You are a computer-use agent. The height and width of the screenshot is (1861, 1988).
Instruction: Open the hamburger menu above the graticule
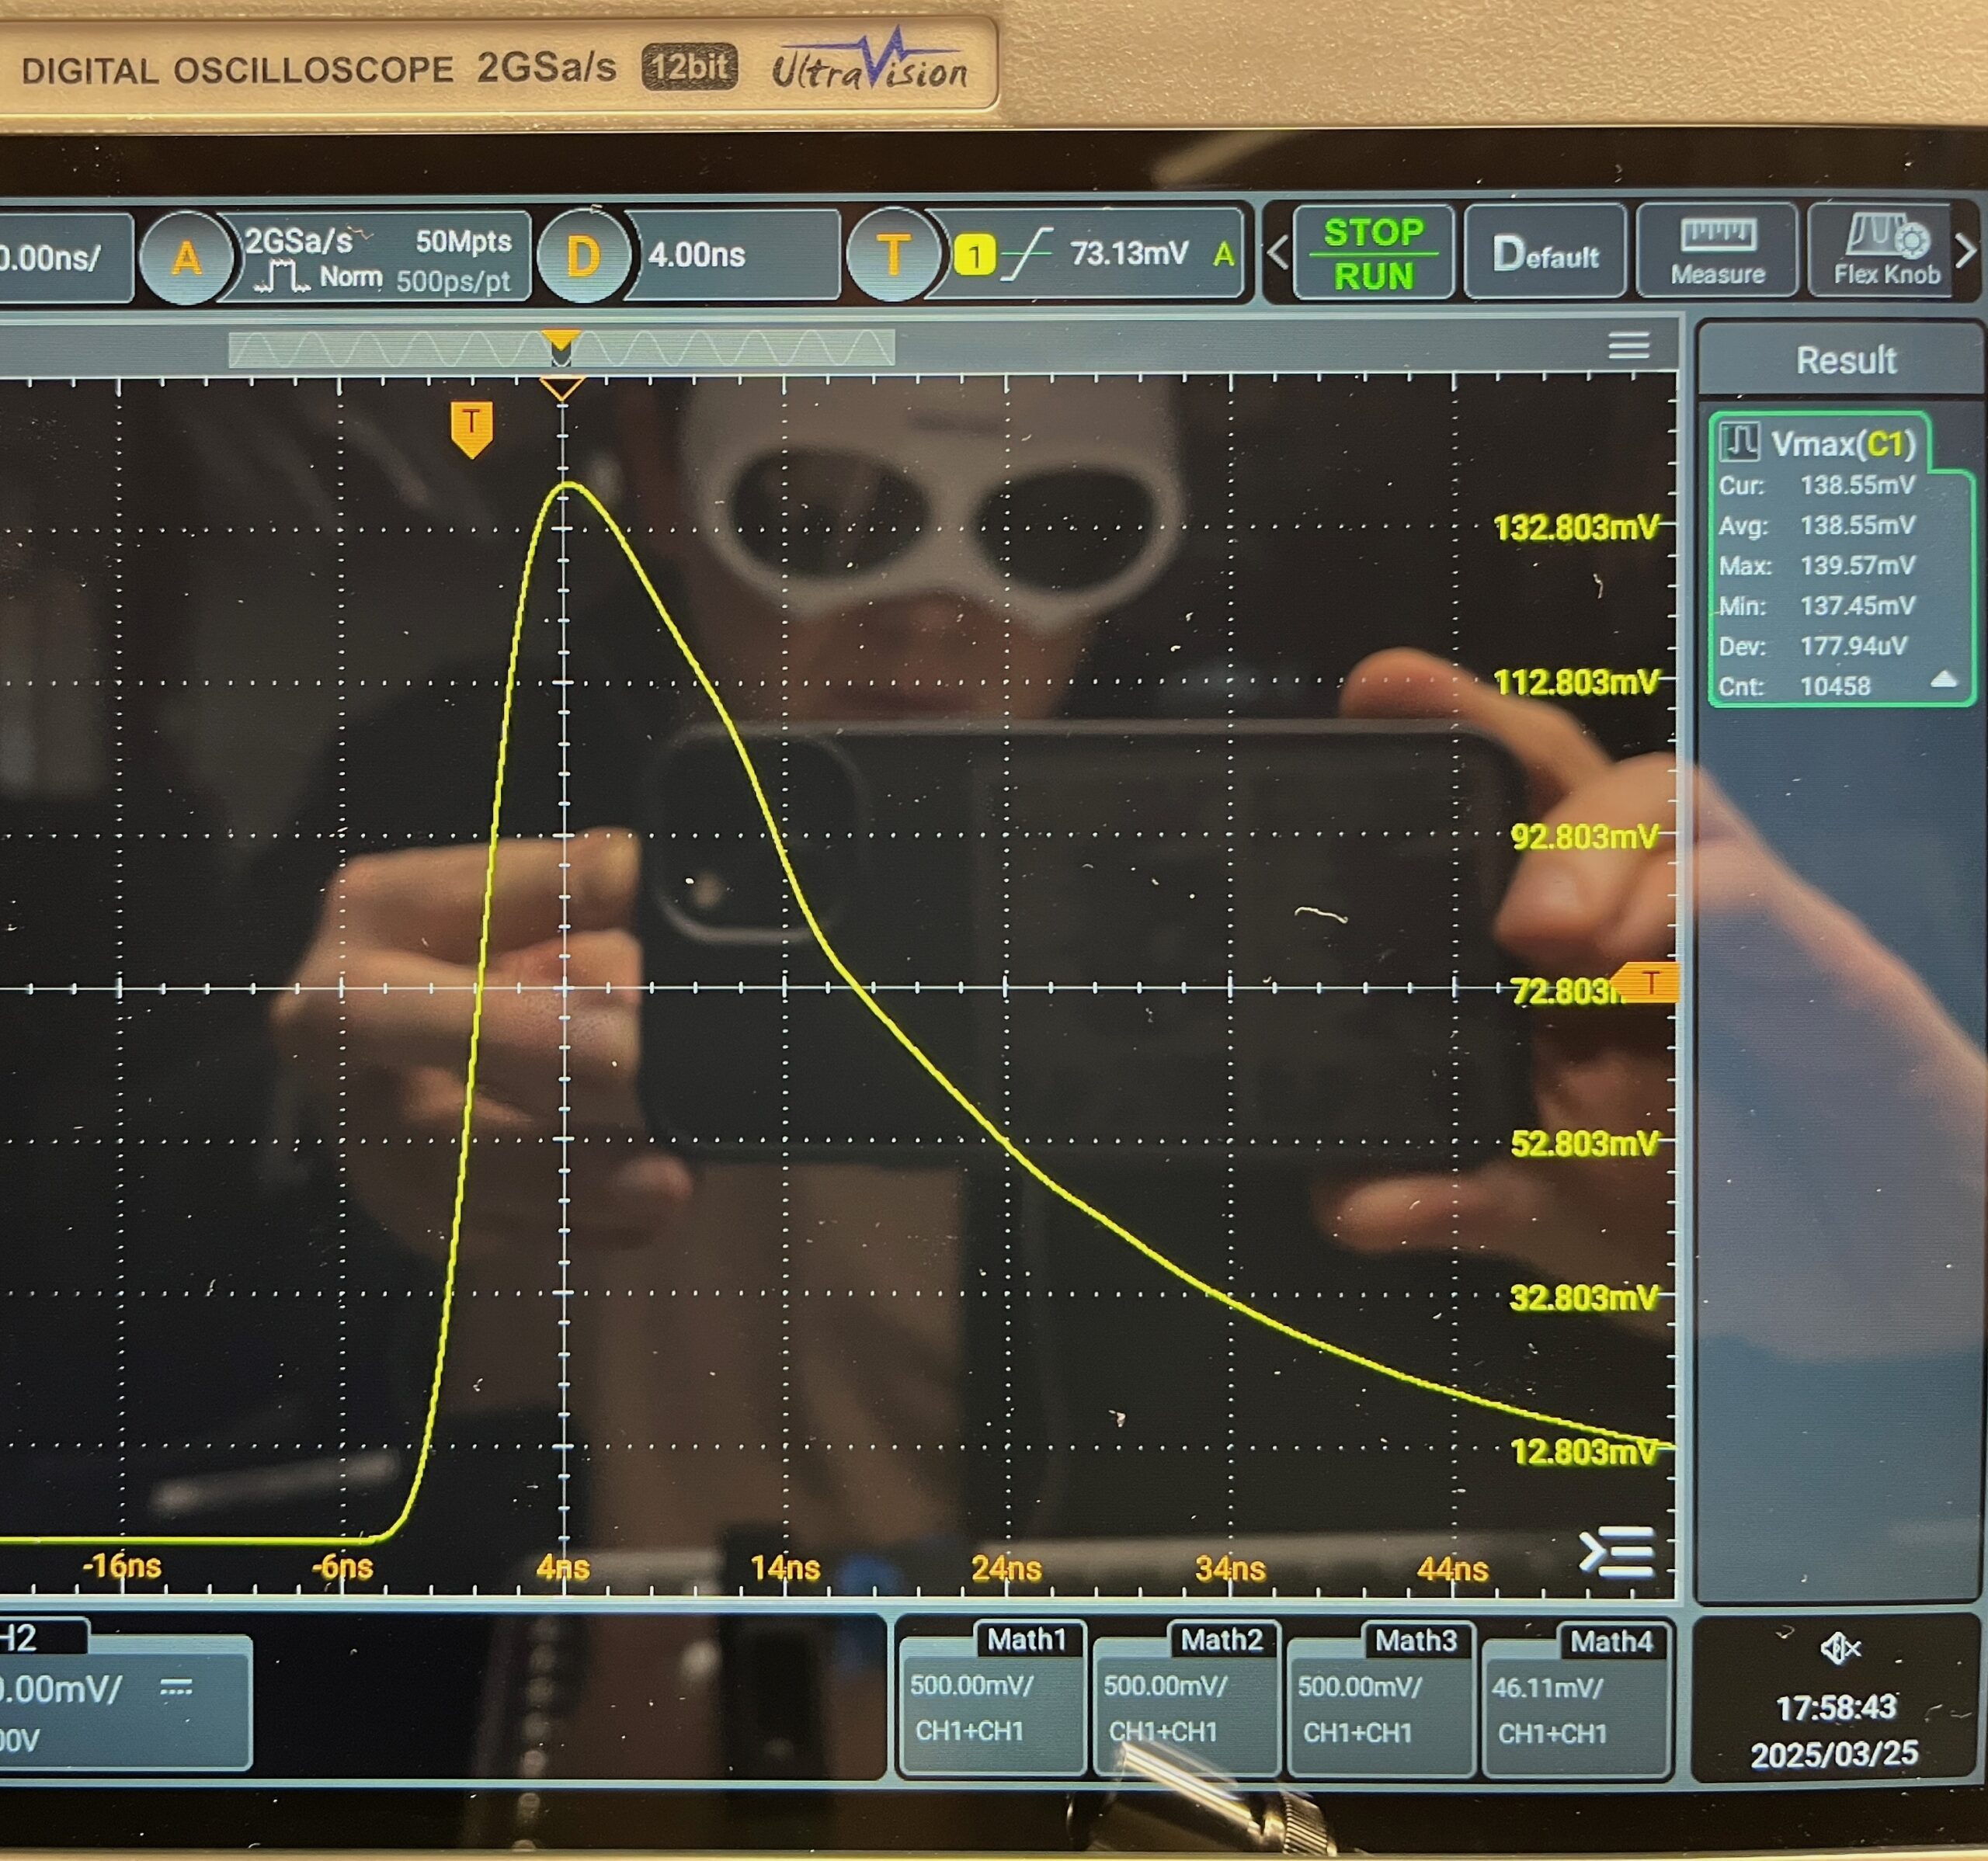click(1628, 345)
